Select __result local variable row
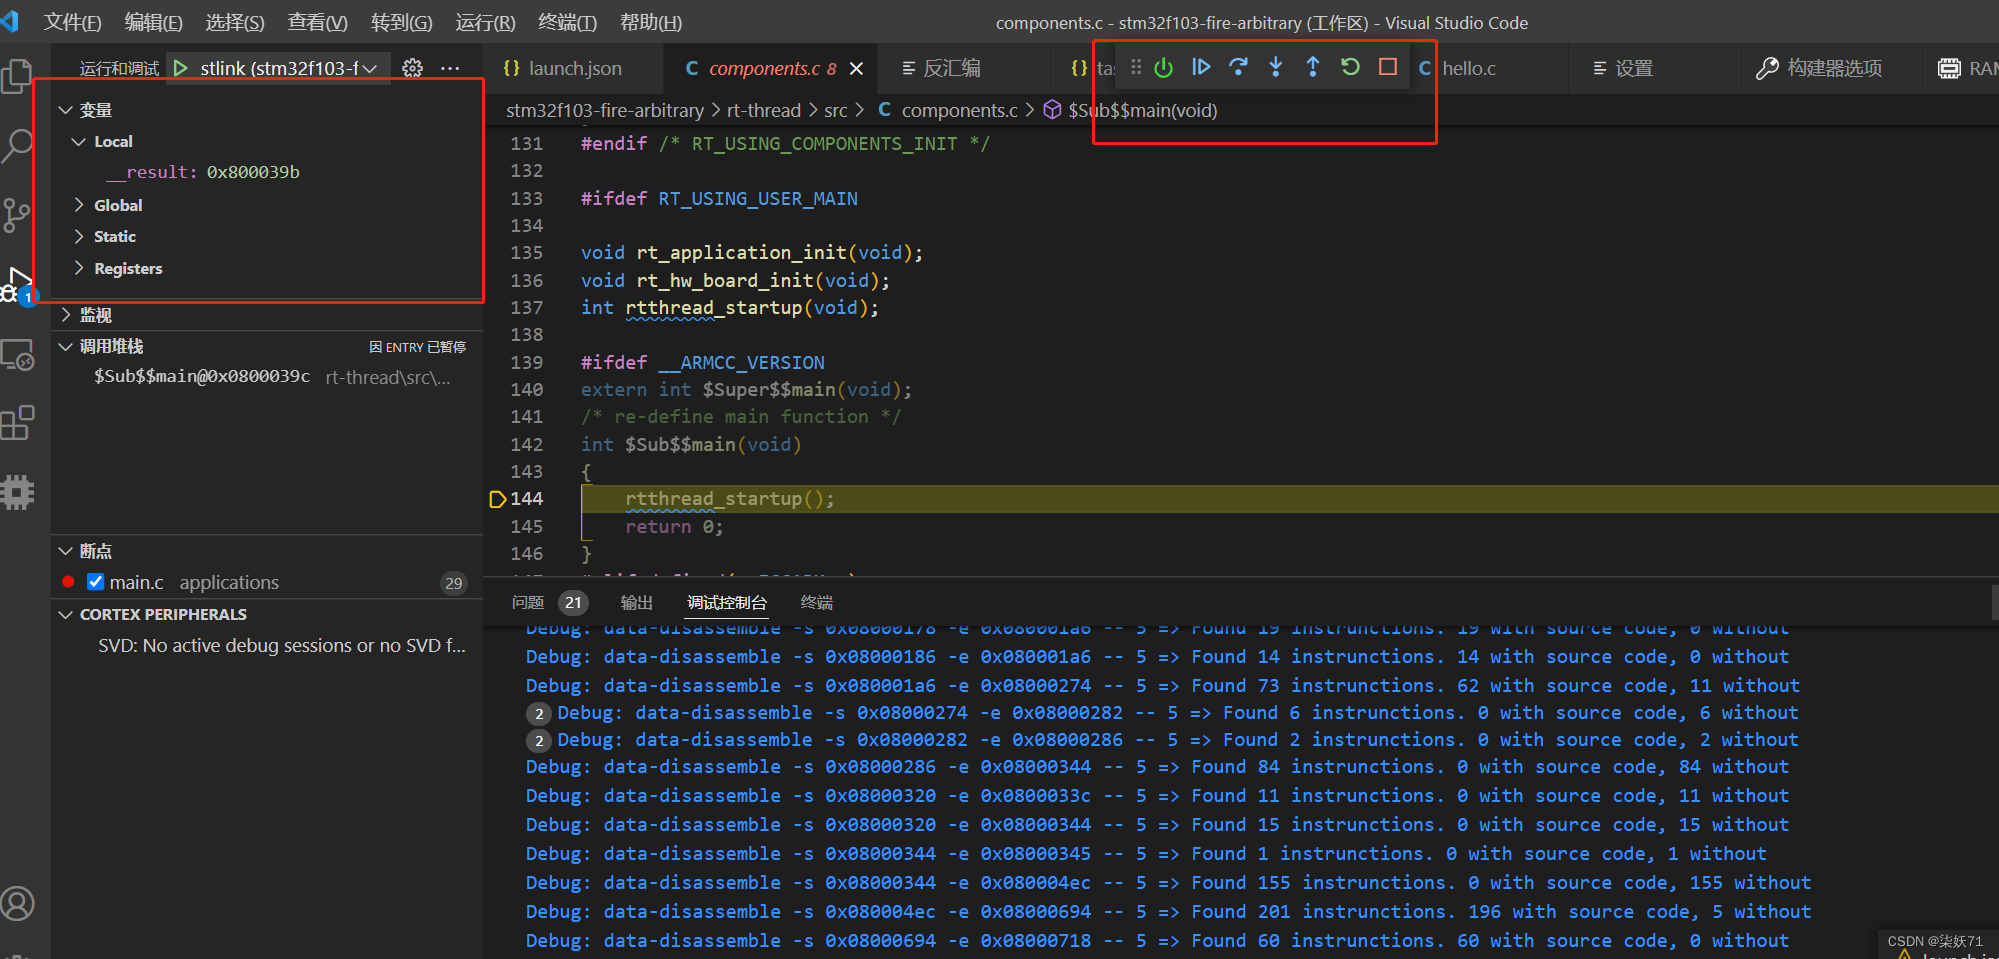This screenshot has height=959, width=1999. (268, 172)
